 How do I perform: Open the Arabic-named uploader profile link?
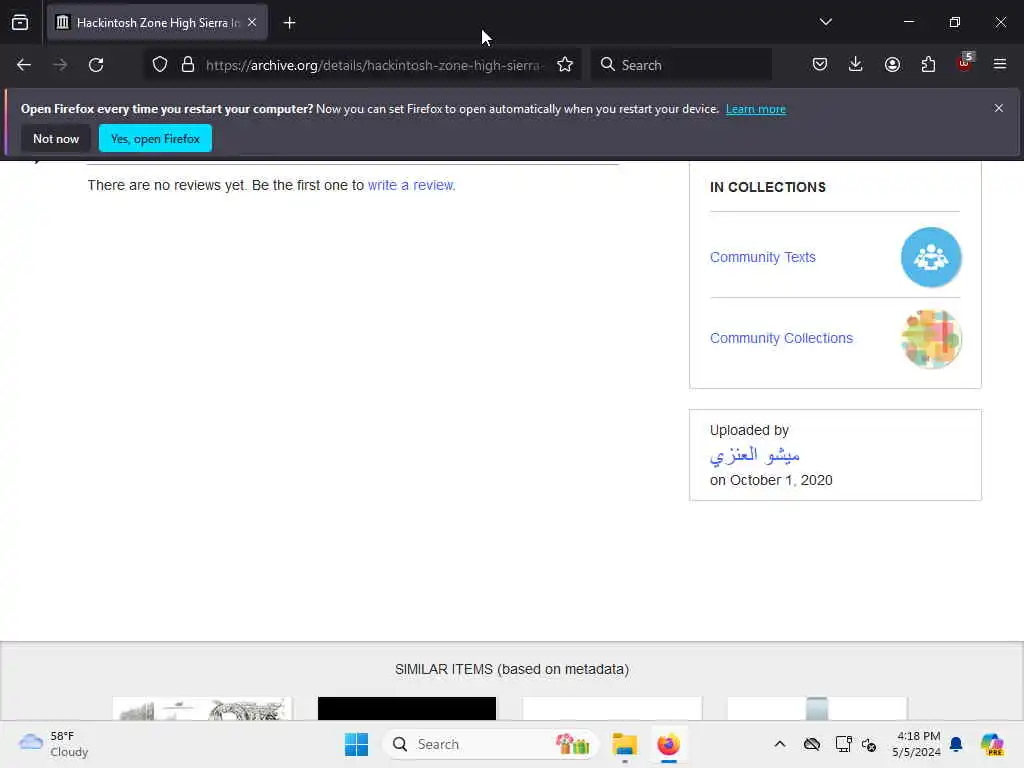pyautogui.click(x=755, y=455)
